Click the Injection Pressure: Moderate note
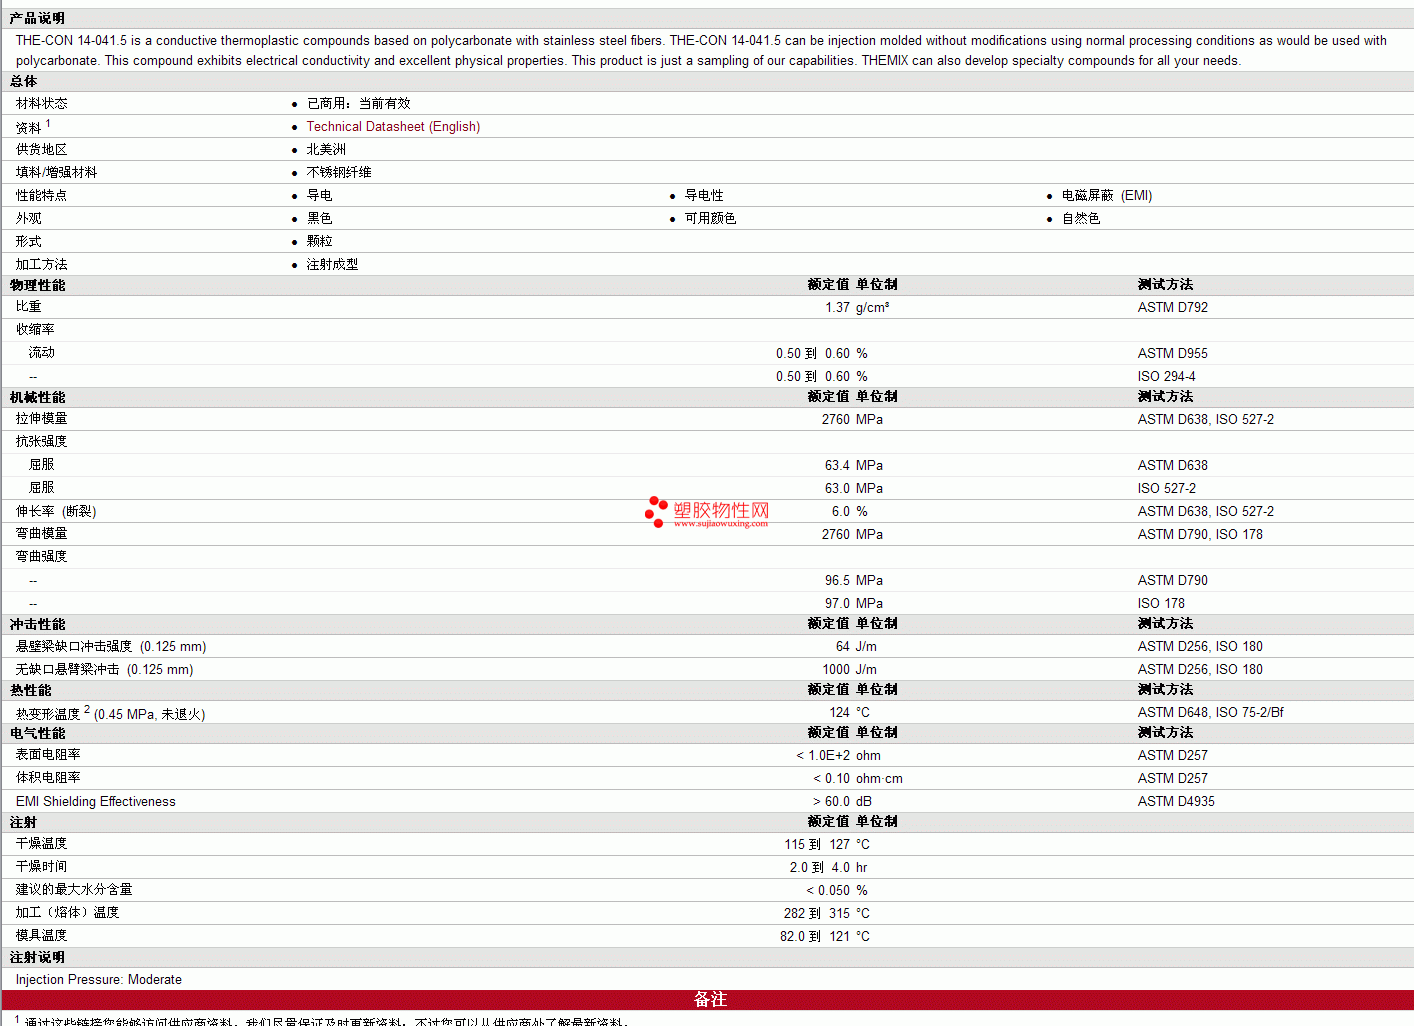This screenshot has width=1414, height=1026. (x=99, y=980)
